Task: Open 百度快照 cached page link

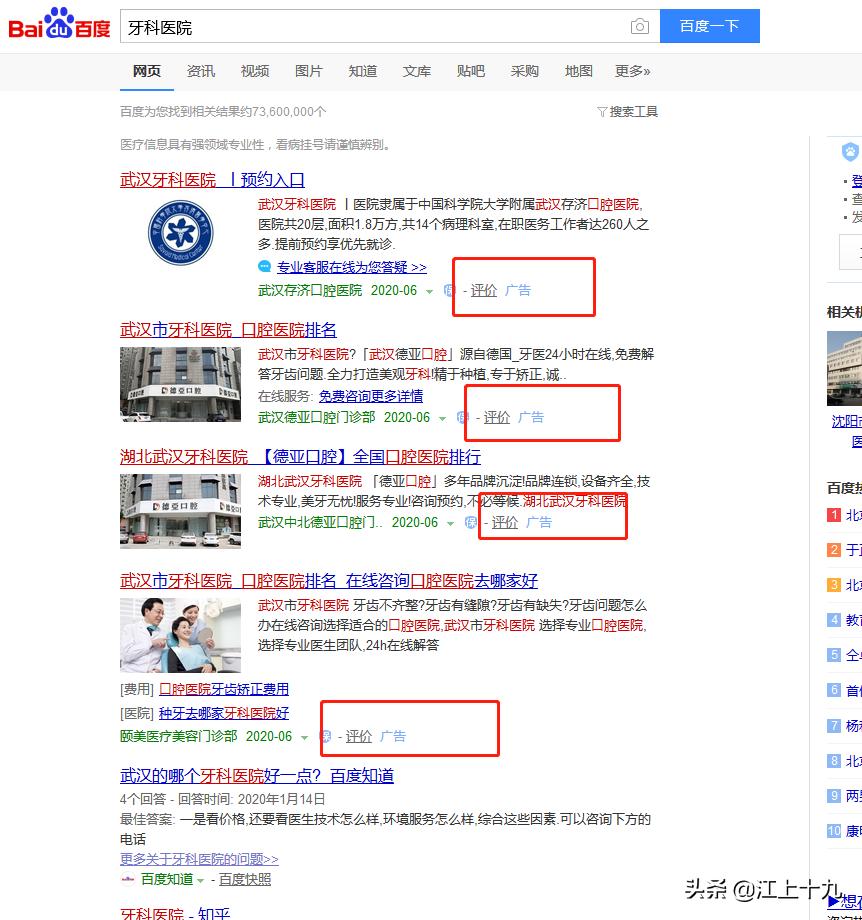Action: click(245, 879)
